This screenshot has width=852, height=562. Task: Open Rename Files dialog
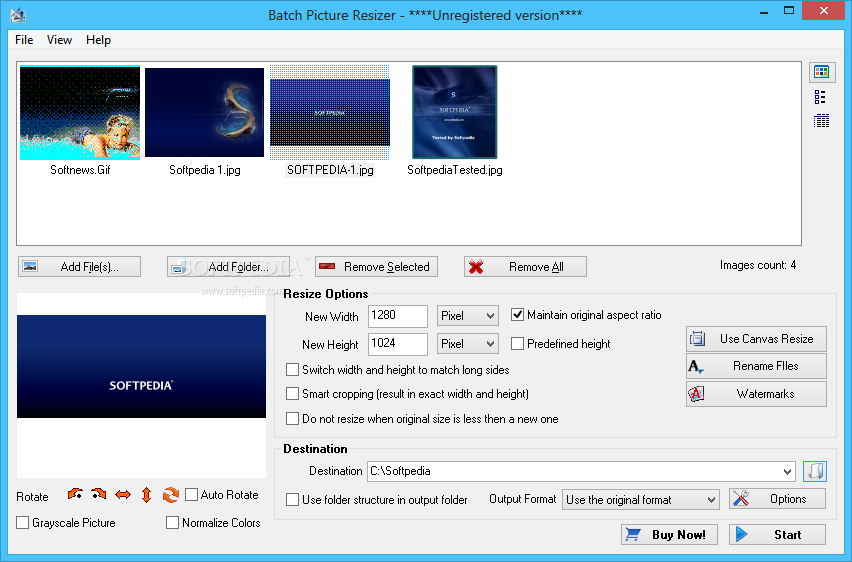[756, 366]
